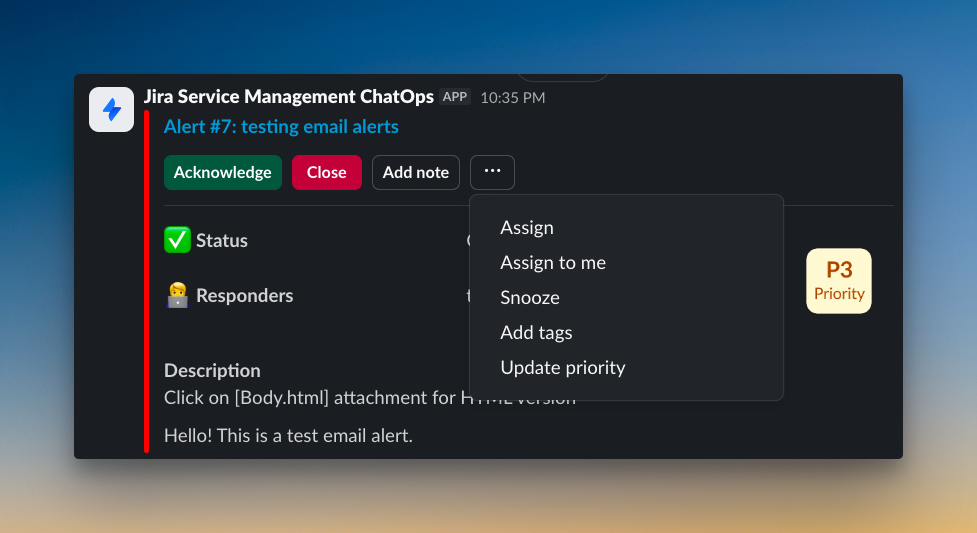This screenshot has width=977, height=533.
Task: Click the green checkmark Status emoji
Action: coord(177,240)
